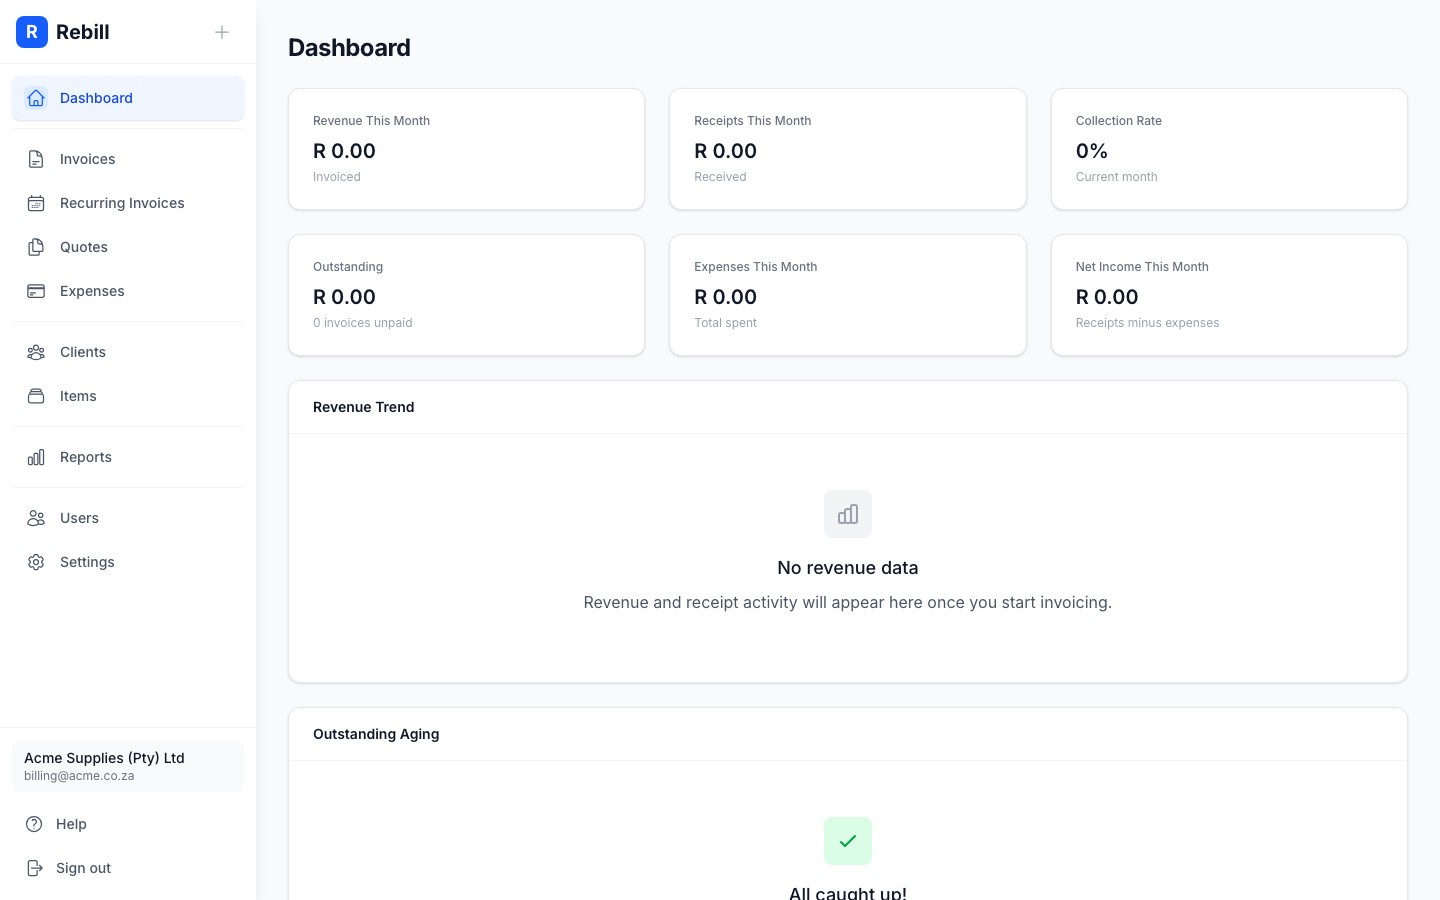Select the Invoices icon in the sidebar
Image resolution: width=1440 pixels, height=900 pixels.
pos(36,159)
